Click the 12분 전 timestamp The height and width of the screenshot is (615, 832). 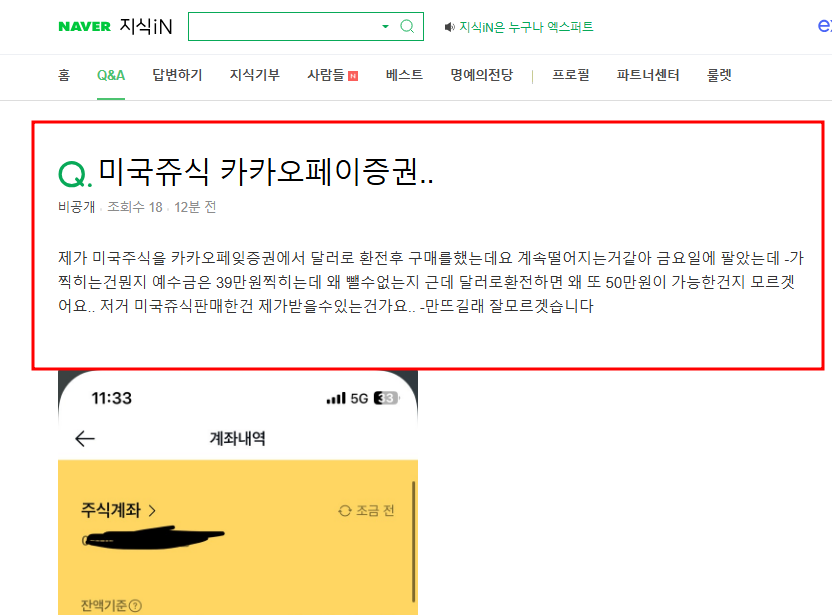(x=195, y=207)
